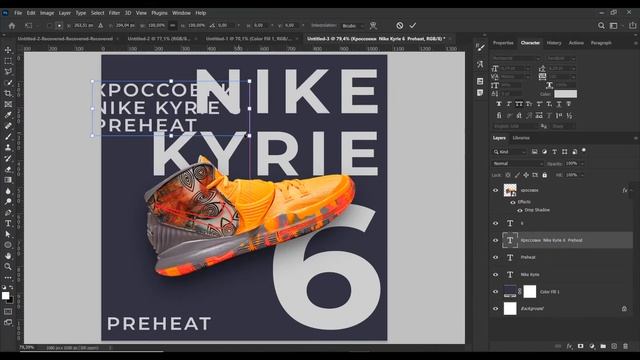Click the All Caps button in Character panel
This screenshot has height=360, width=640.
click(x=519, y=104)
